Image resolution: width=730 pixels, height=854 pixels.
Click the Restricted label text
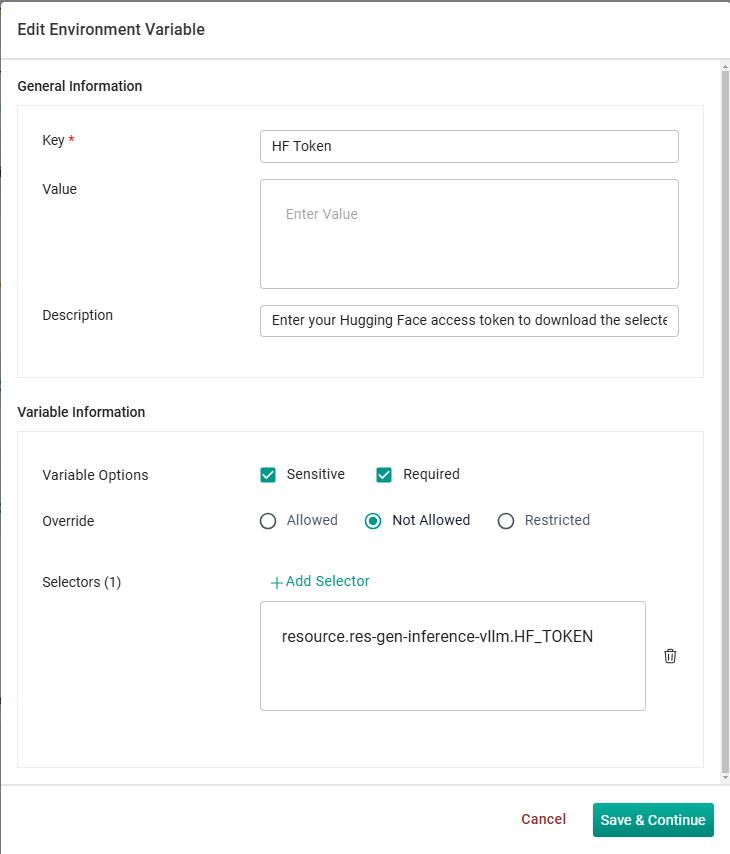[557, 520]
